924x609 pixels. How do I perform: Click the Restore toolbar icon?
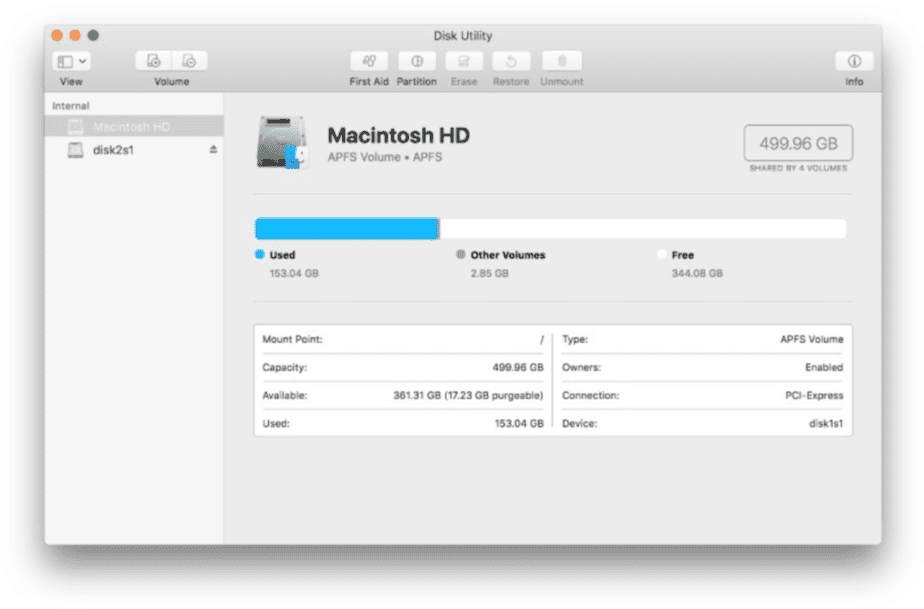point(511,61)
